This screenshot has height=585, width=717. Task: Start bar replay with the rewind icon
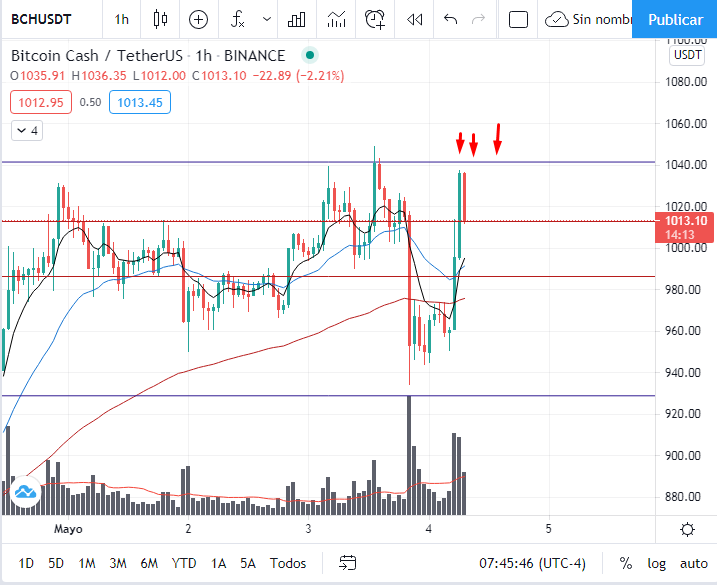pyautogui.click(x=414, y=20)
